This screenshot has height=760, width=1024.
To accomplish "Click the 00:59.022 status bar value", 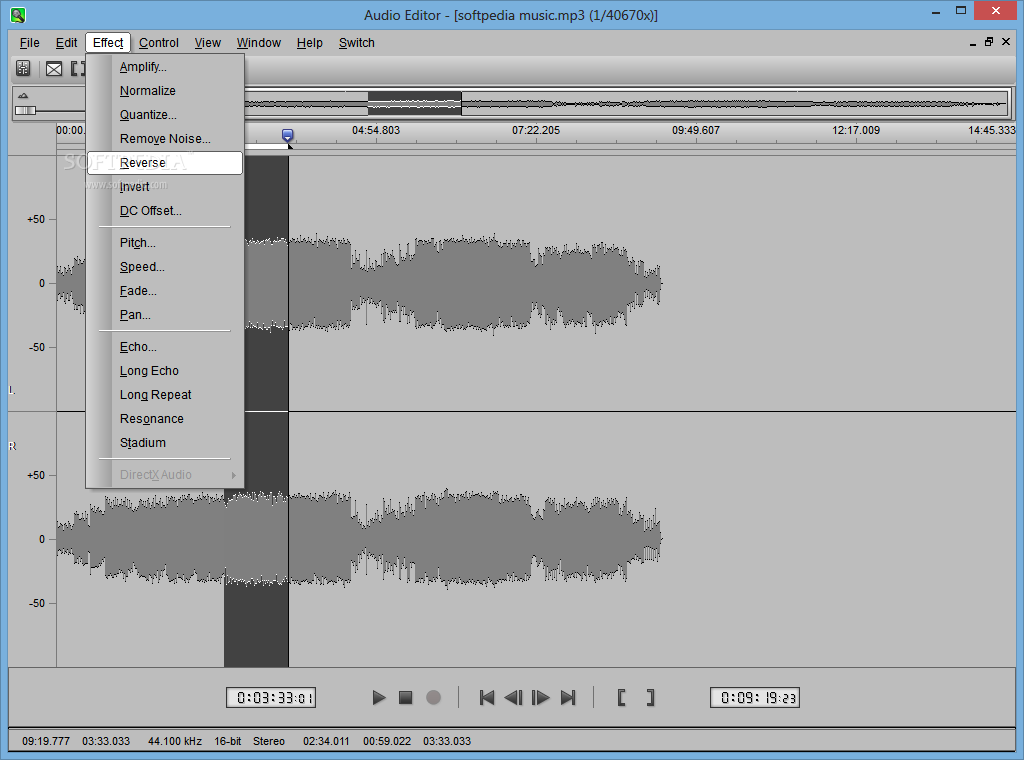I will (x=387, y=741).
